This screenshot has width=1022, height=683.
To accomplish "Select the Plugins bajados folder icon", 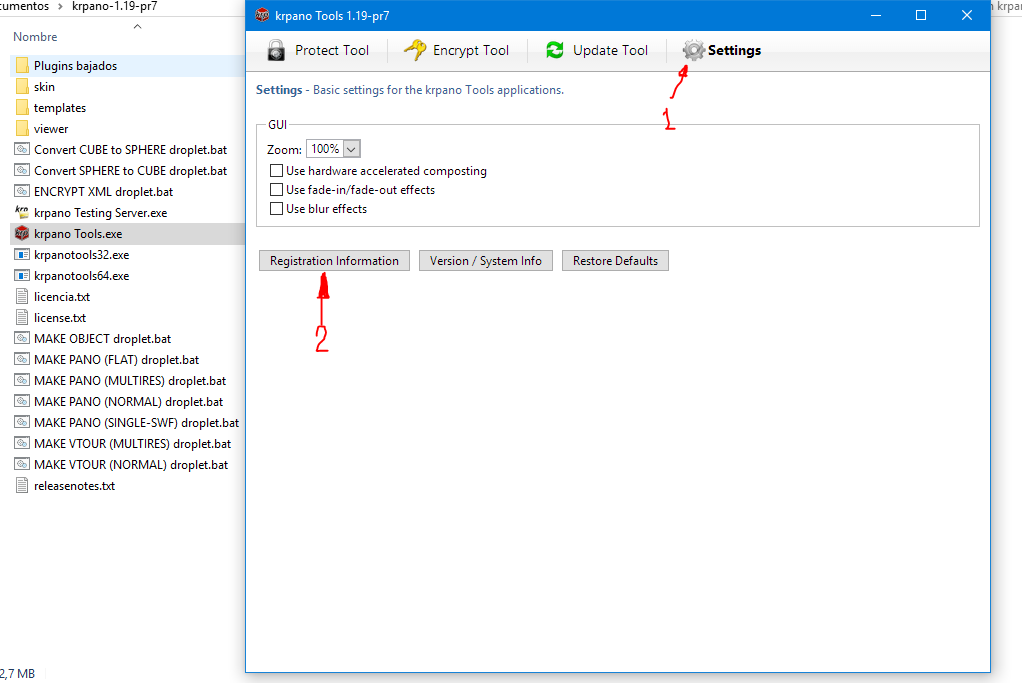I will pos(22,66).
